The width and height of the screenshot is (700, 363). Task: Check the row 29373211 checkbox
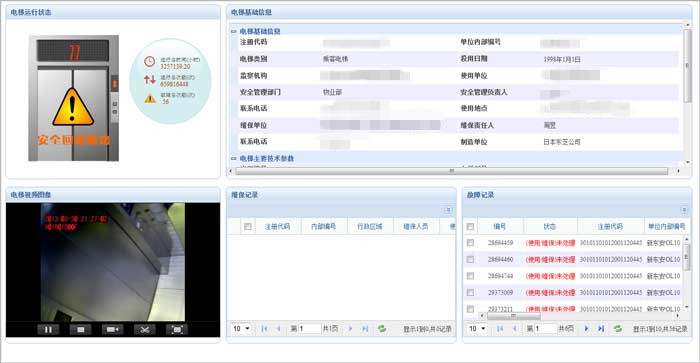pos(470,309)
